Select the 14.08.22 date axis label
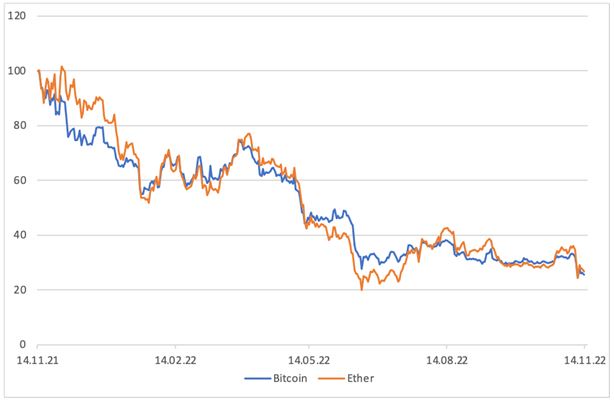This screenshot has width=614, height=402. (448, 358)
